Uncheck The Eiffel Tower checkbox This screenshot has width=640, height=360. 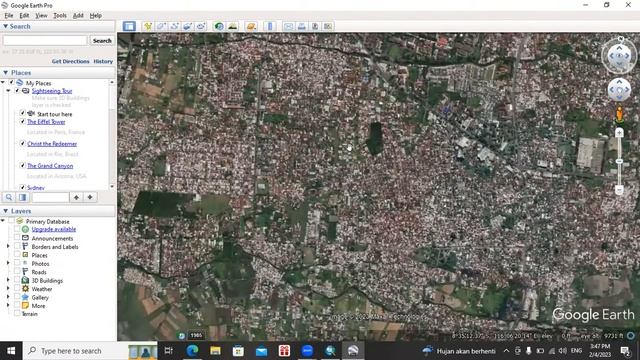23,122
